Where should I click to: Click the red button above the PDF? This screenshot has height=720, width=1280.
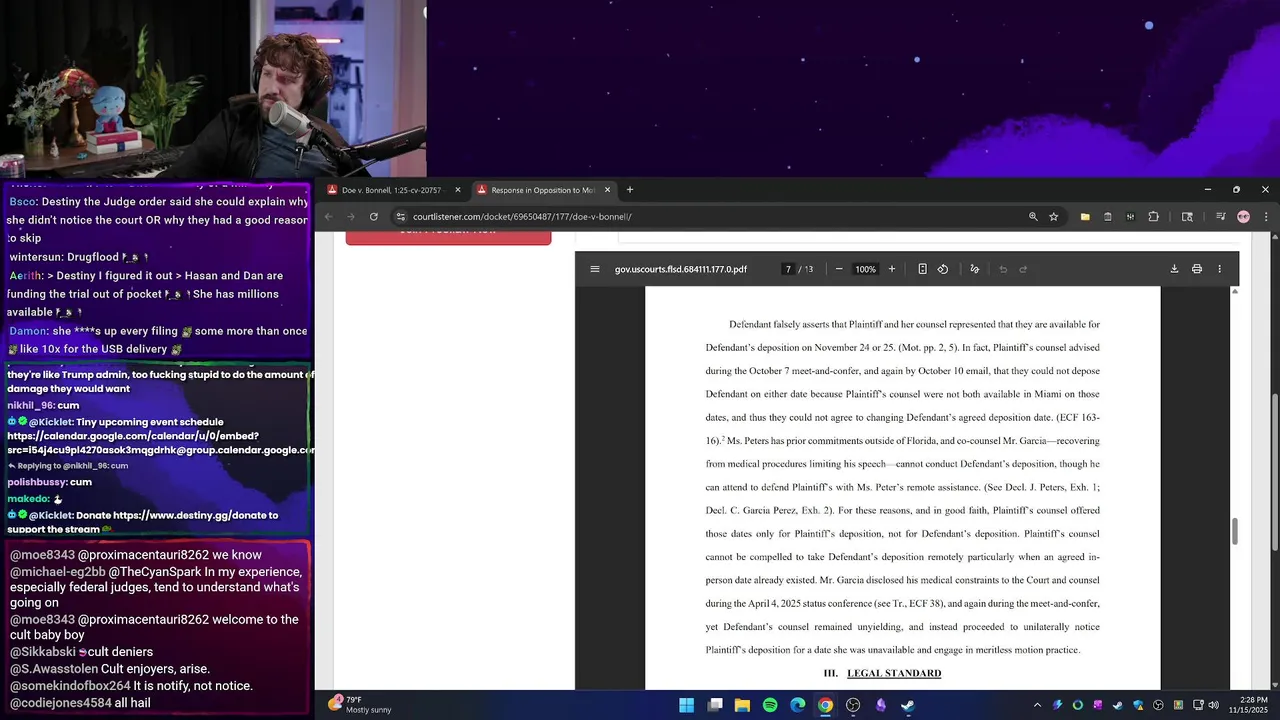448,237
